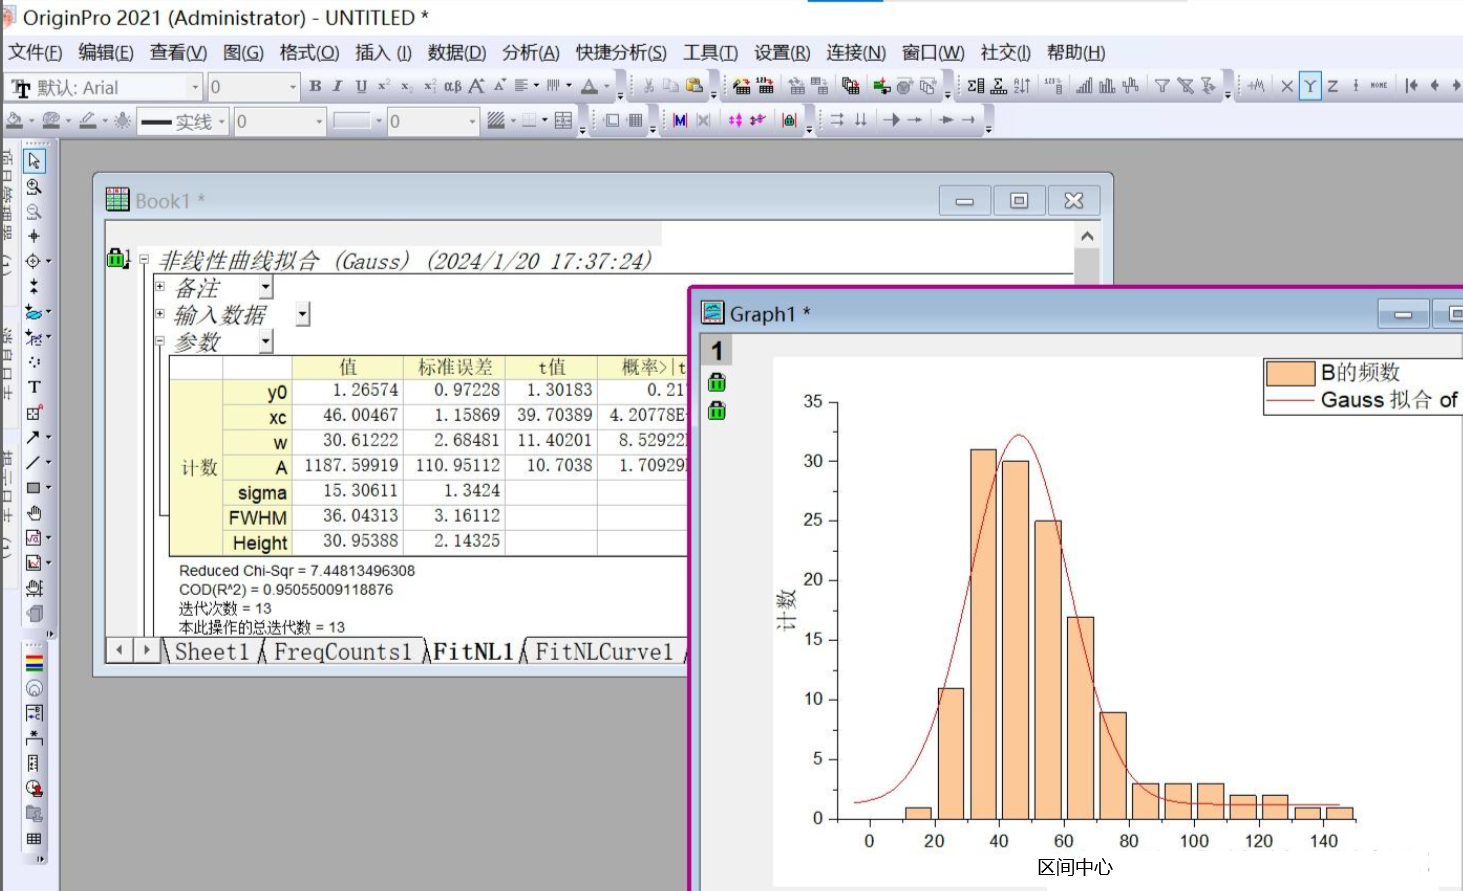Toggle Italic text formatting
Viewport: 1463px width, 891px height.
tap(337, 87)
